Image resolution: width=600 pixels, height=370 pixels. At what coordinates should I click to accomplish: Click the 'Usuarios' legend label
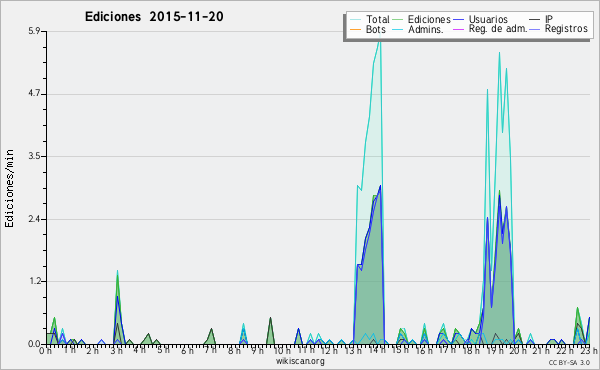488,19
